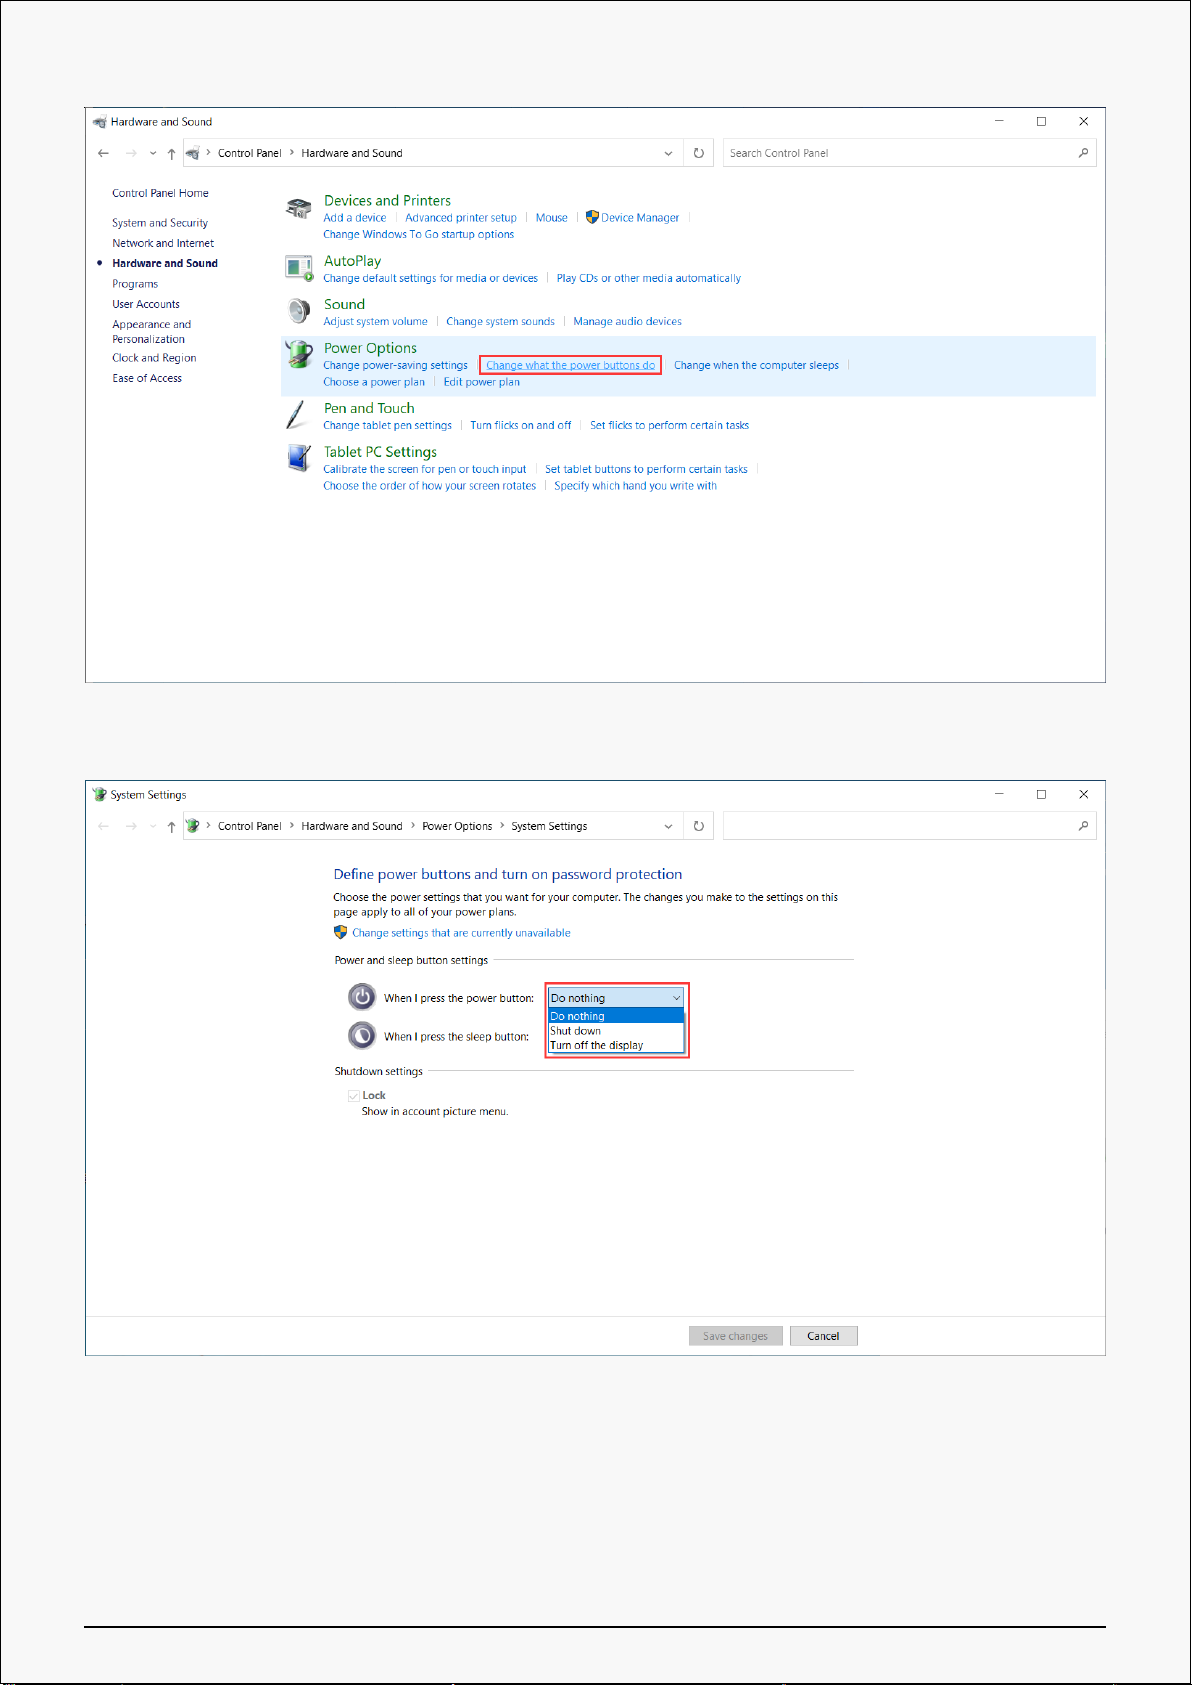Image resolution: width=1192 pixels, height=1685 pixels.
Task: Click the Devices and Printers icon
Action: (x=298, y=208)
